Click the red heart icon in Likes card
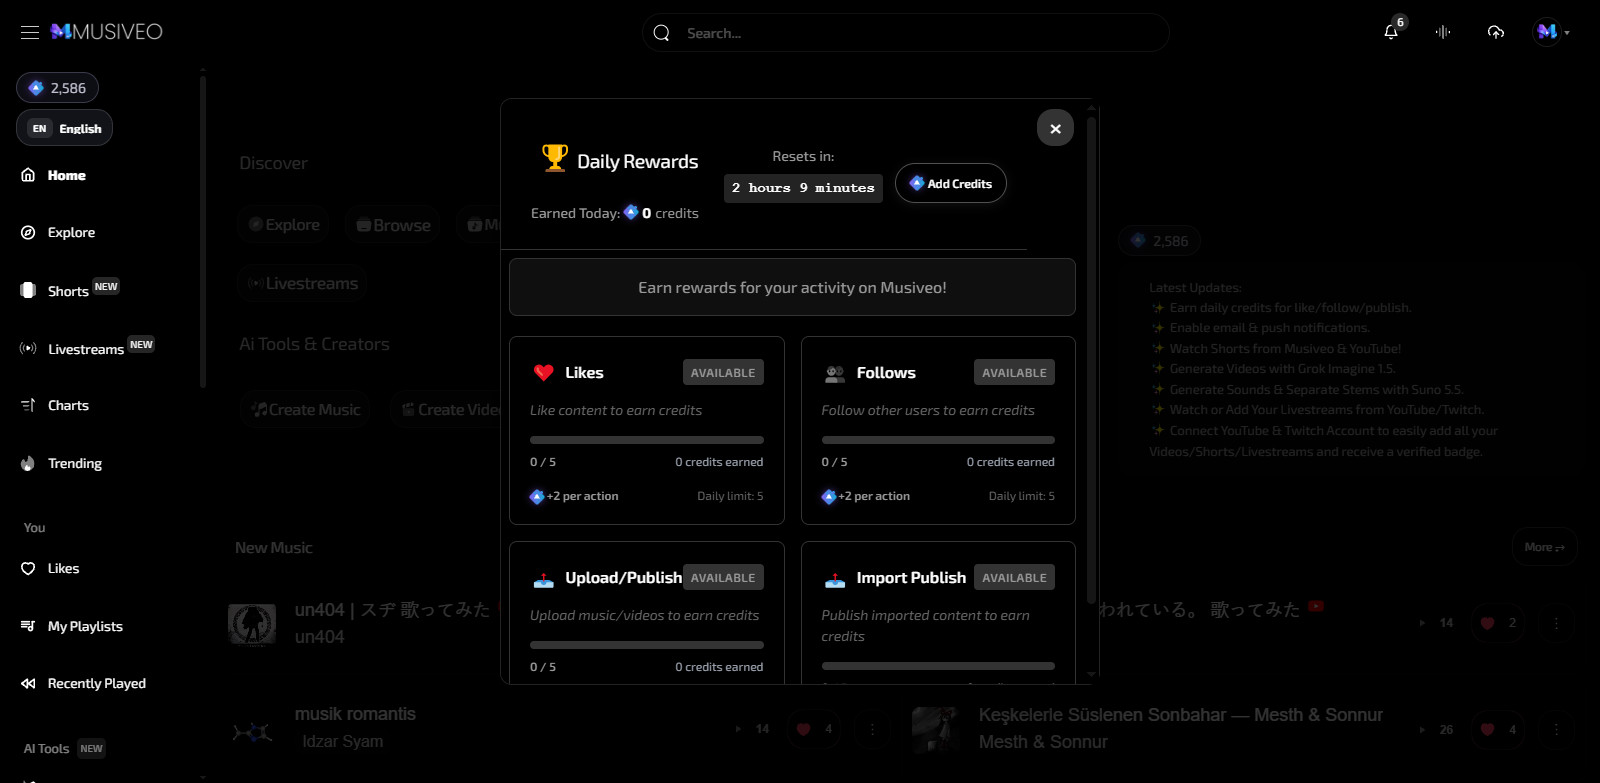Viewport: 1600px width, 783px height. click(544, 373)
